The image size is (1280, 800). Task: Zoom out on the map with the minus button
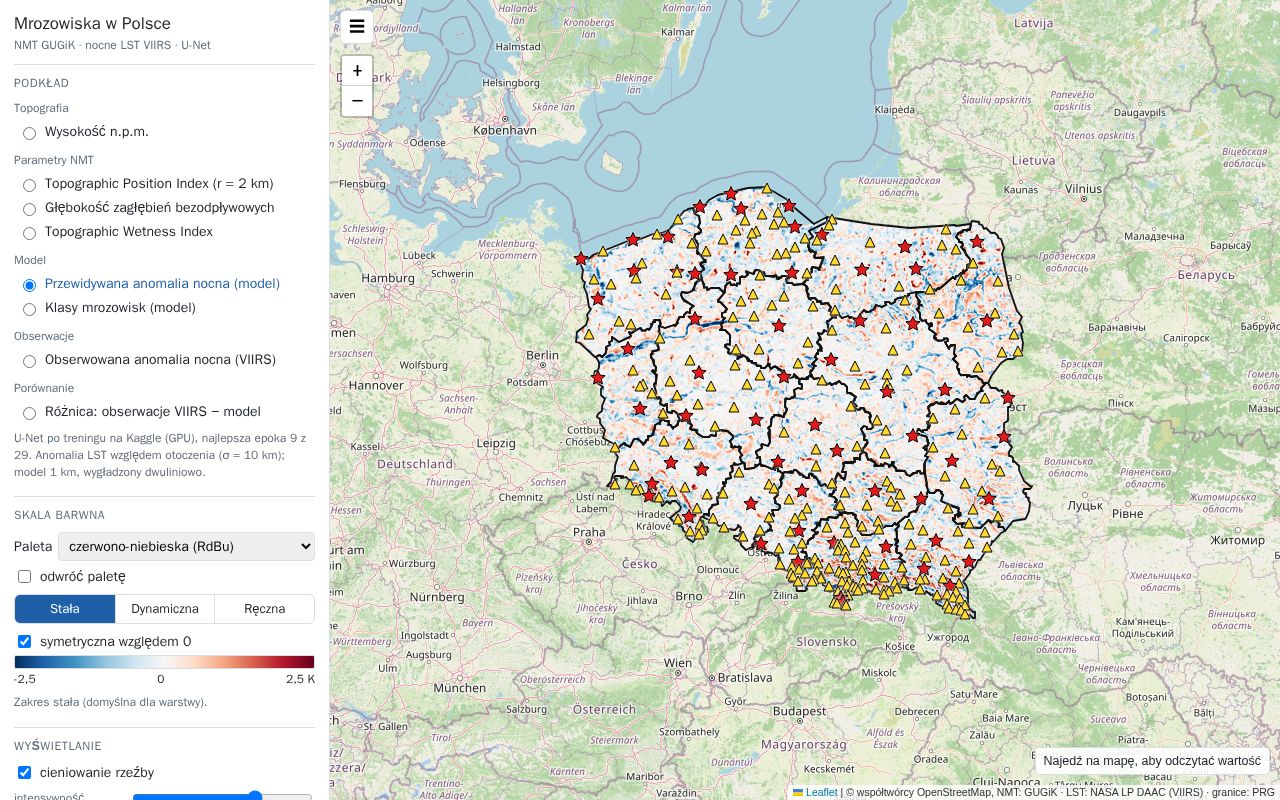pyautogui.click(x=357, y=101)
